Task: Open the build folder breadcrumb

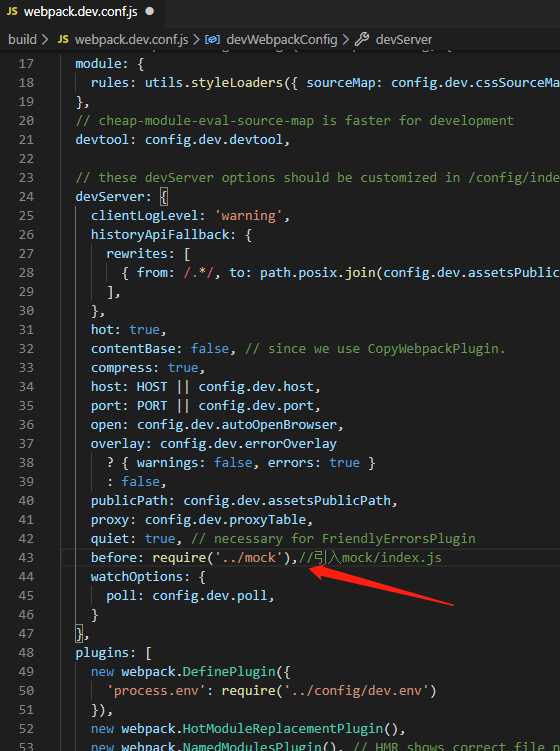Action: tap(22, 39)
